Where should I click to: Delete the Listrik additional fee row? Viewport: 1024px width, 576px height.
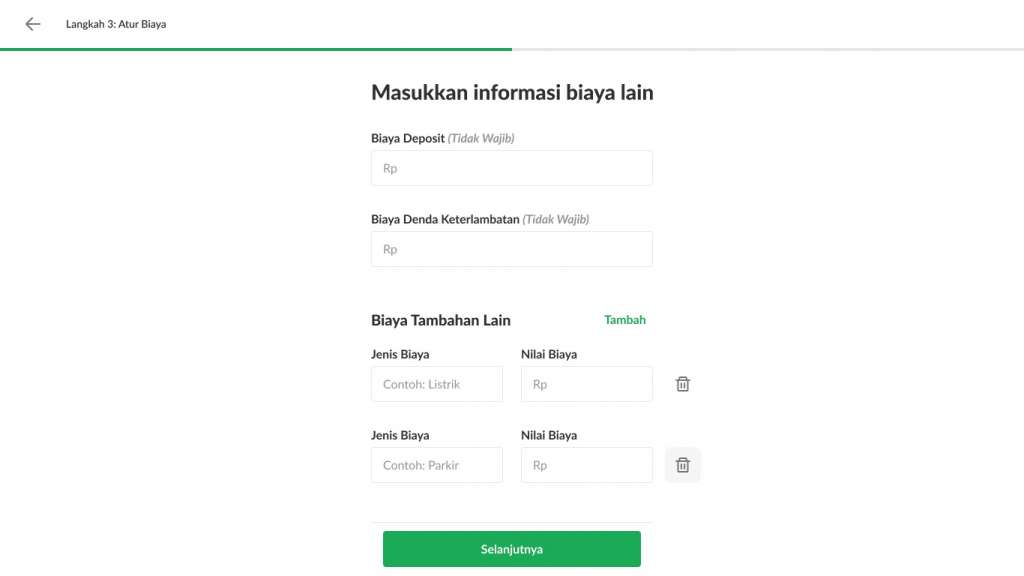682,384
